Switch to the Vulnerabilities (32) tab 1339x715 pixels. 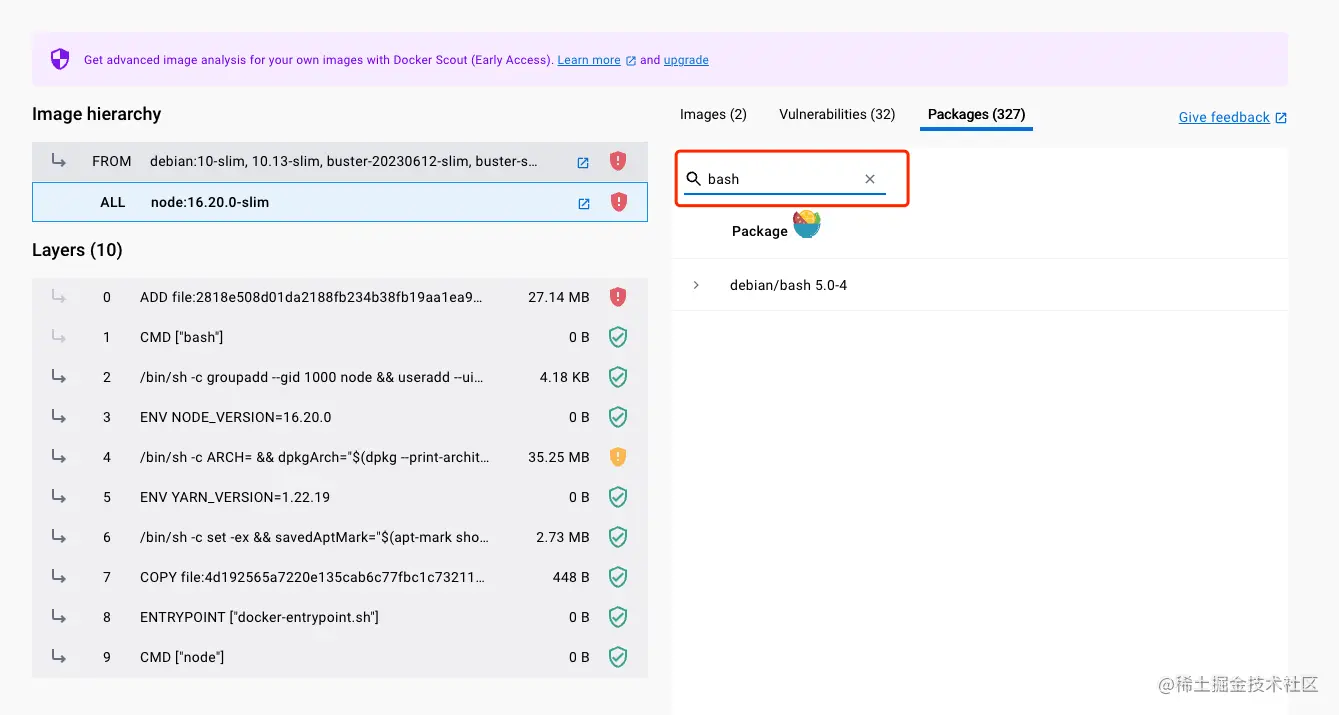[837, 115]
